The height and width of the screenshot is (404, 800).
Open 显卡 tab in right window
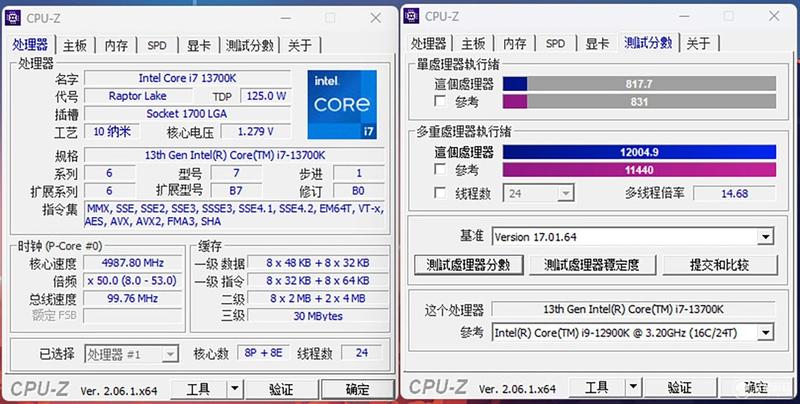point(597,43)
